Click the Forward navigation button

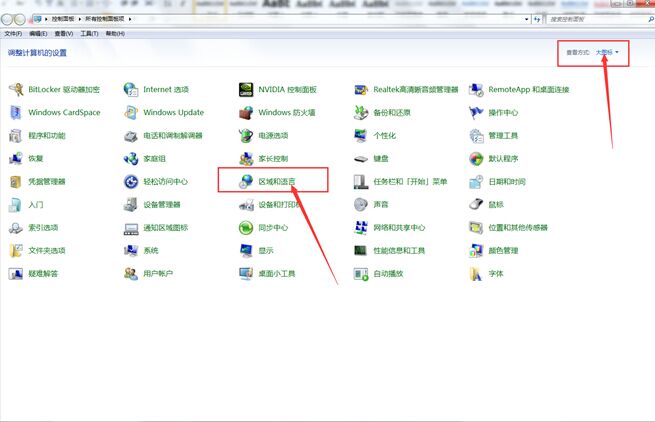(20, 19)
